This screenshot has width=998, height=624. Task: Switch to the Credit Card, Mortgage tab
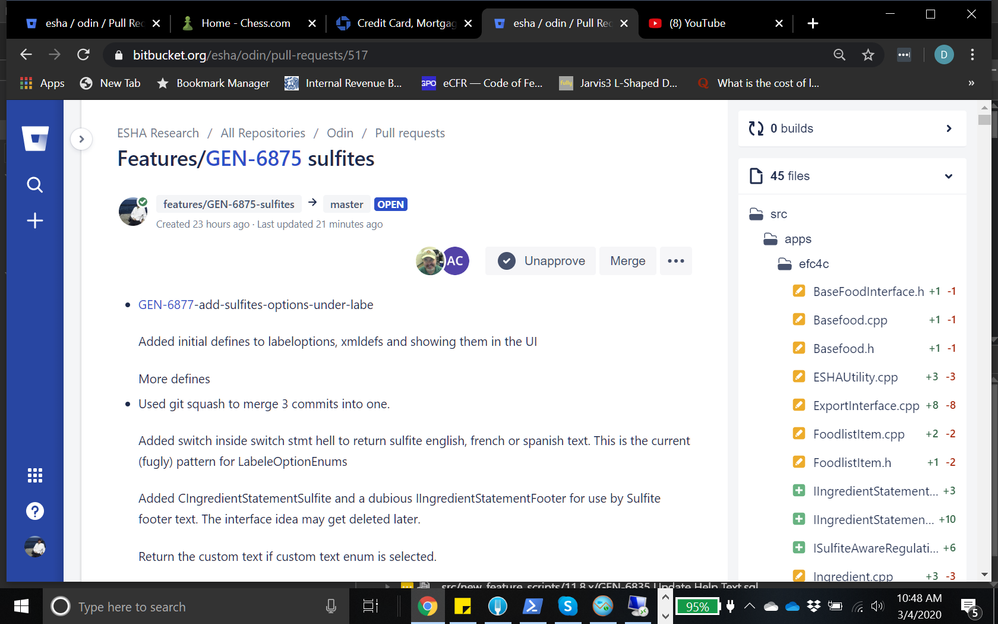(x=404, y=24)
